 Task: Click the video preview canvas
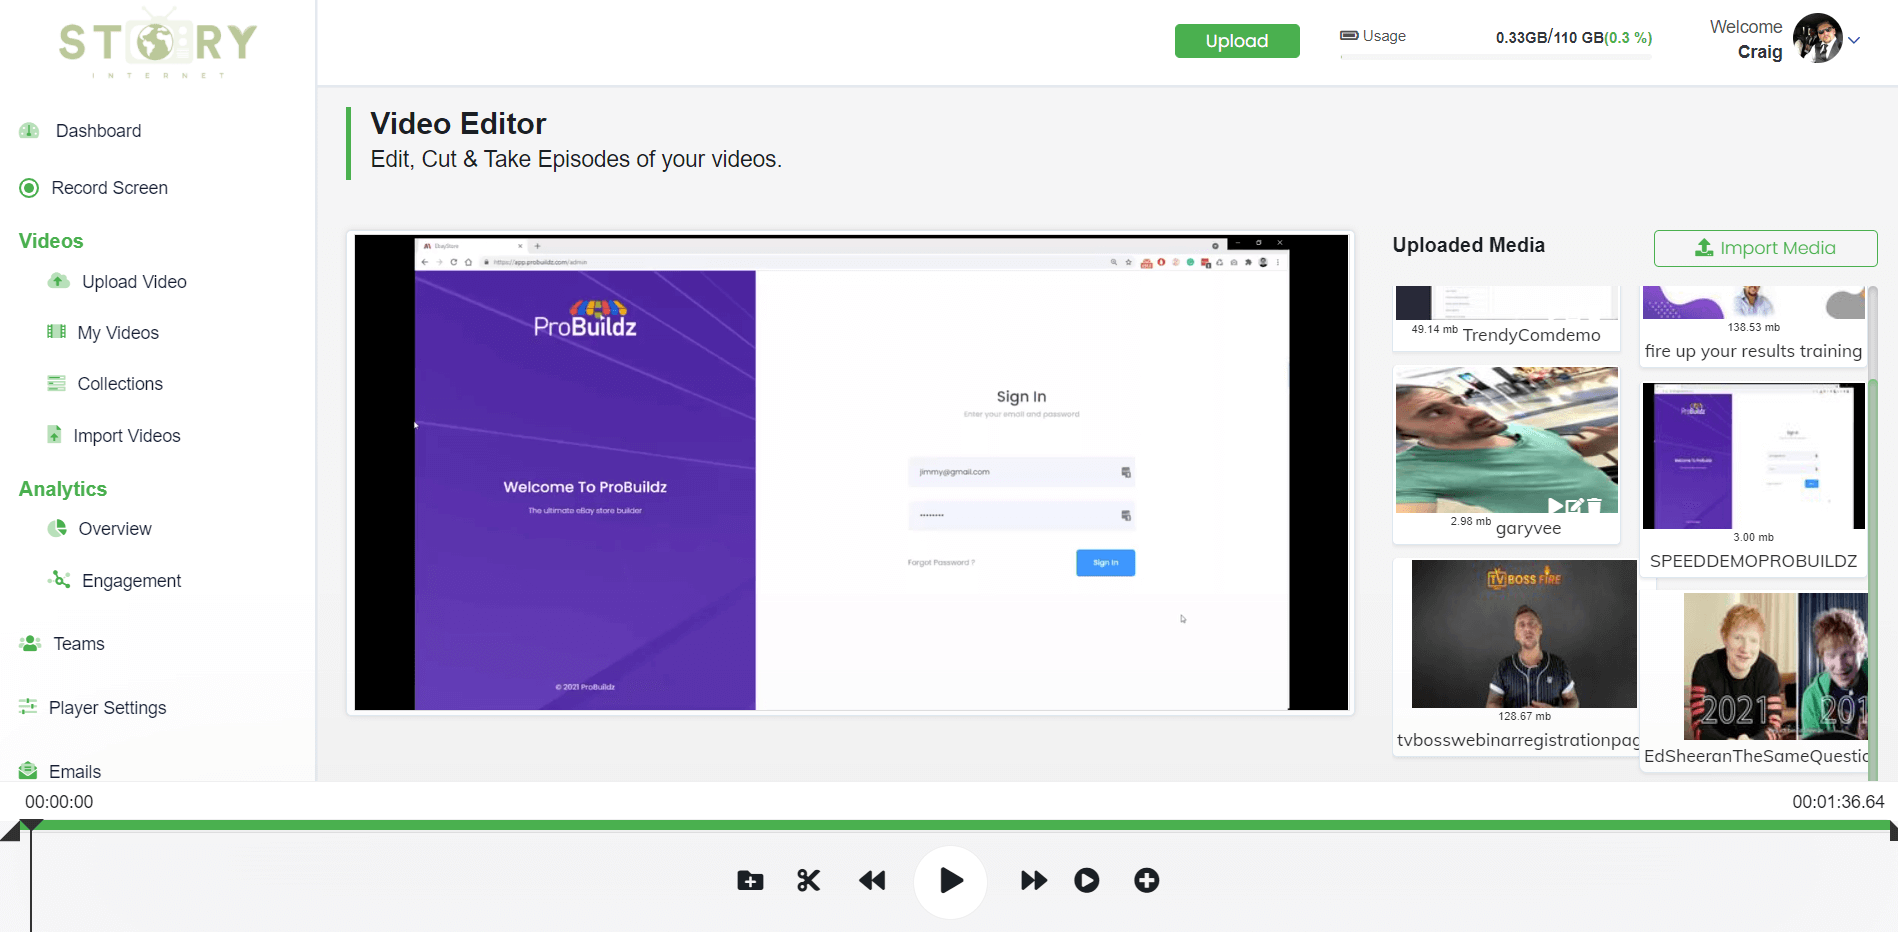tap(851, 472)
